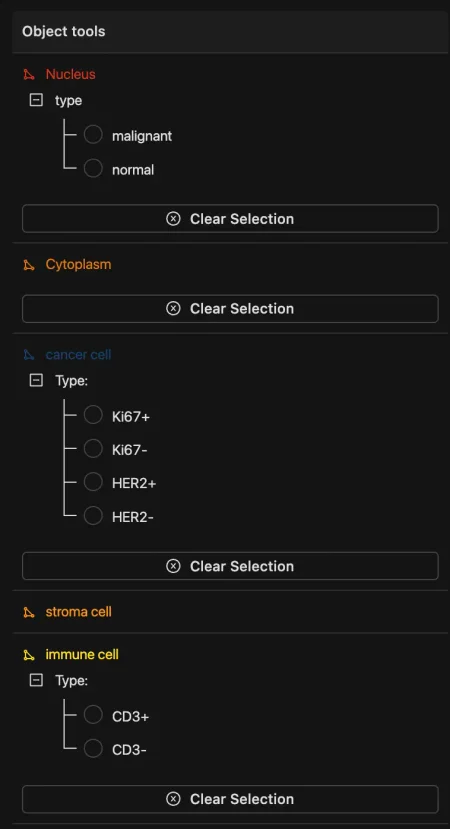Select the orange stroma cell polygon icon
The image size is (450, 829).
pyautogui.click(x=29, y=612)
